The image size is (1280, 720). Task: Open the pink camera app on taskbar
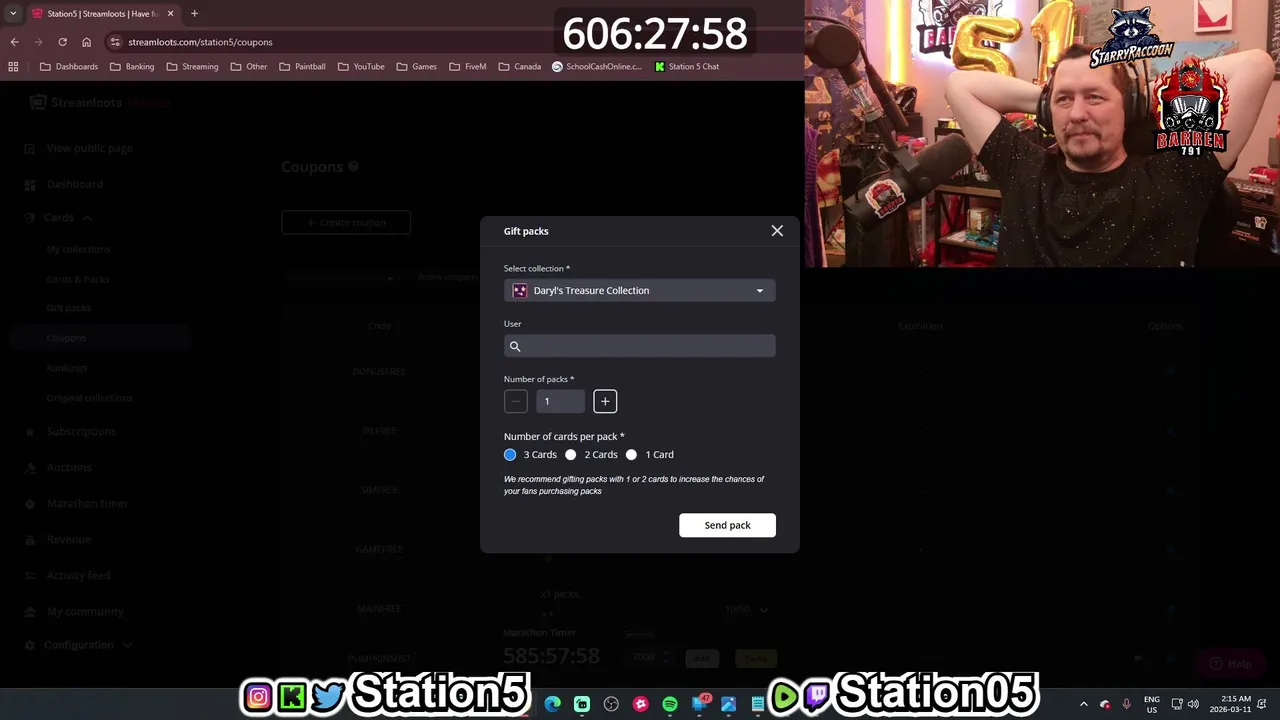click(x=641, y=704)
